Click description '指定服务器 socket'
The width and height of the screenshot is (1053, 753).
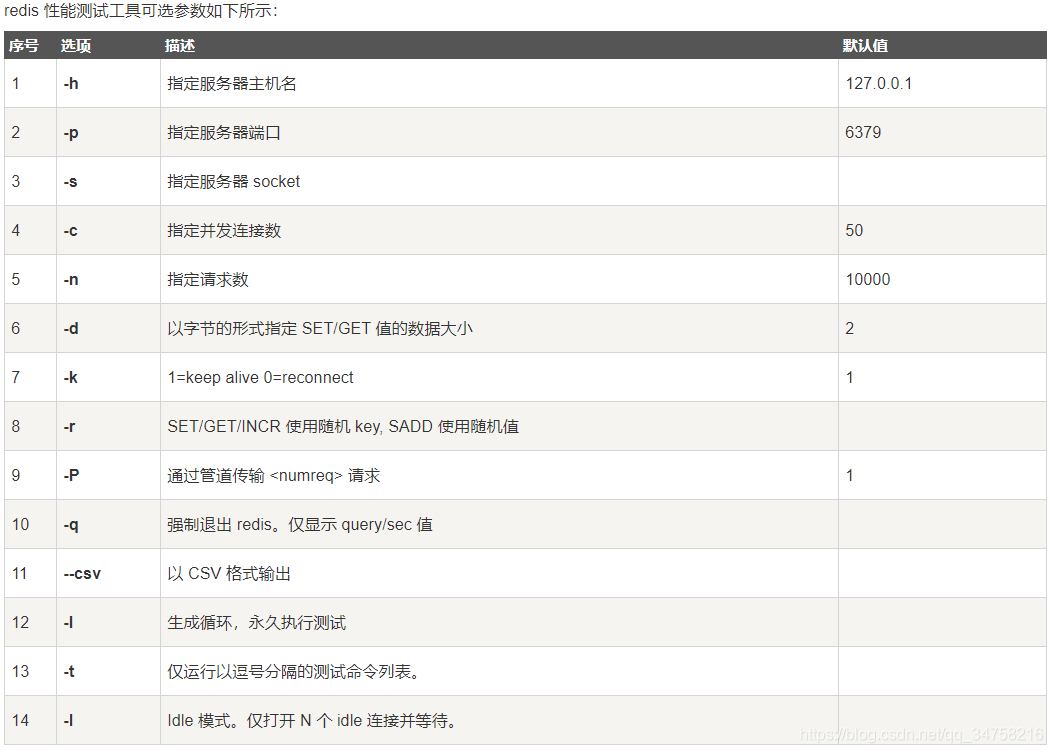[x=233, y=181]
